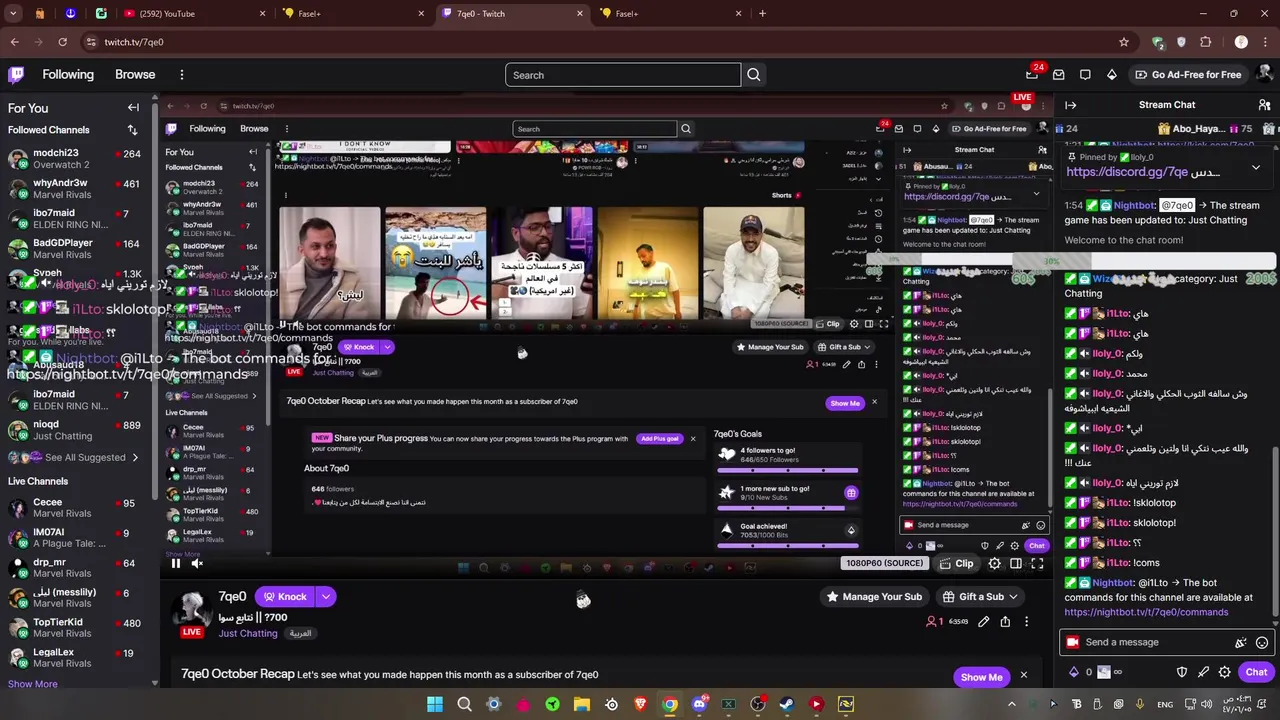The image size is (1280, 720).
Task: Open the Gift a Sub dropdown
Action: [x=981, y=597]
